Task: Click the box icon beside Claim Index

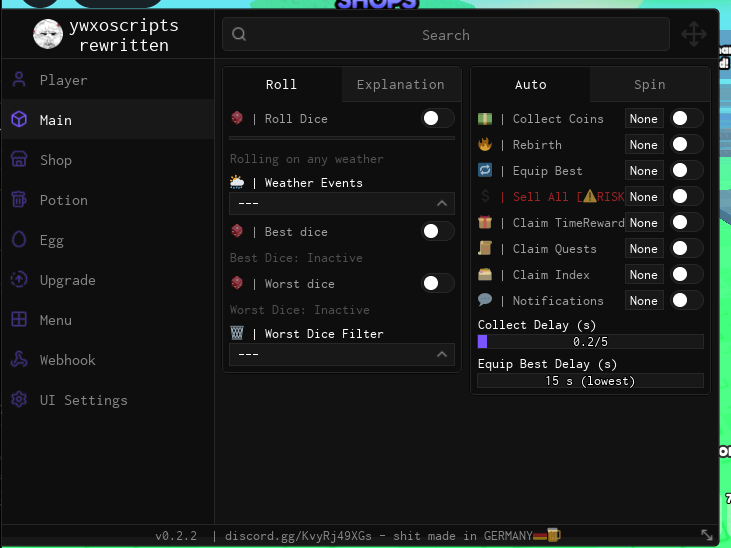Action: (485, 274)
